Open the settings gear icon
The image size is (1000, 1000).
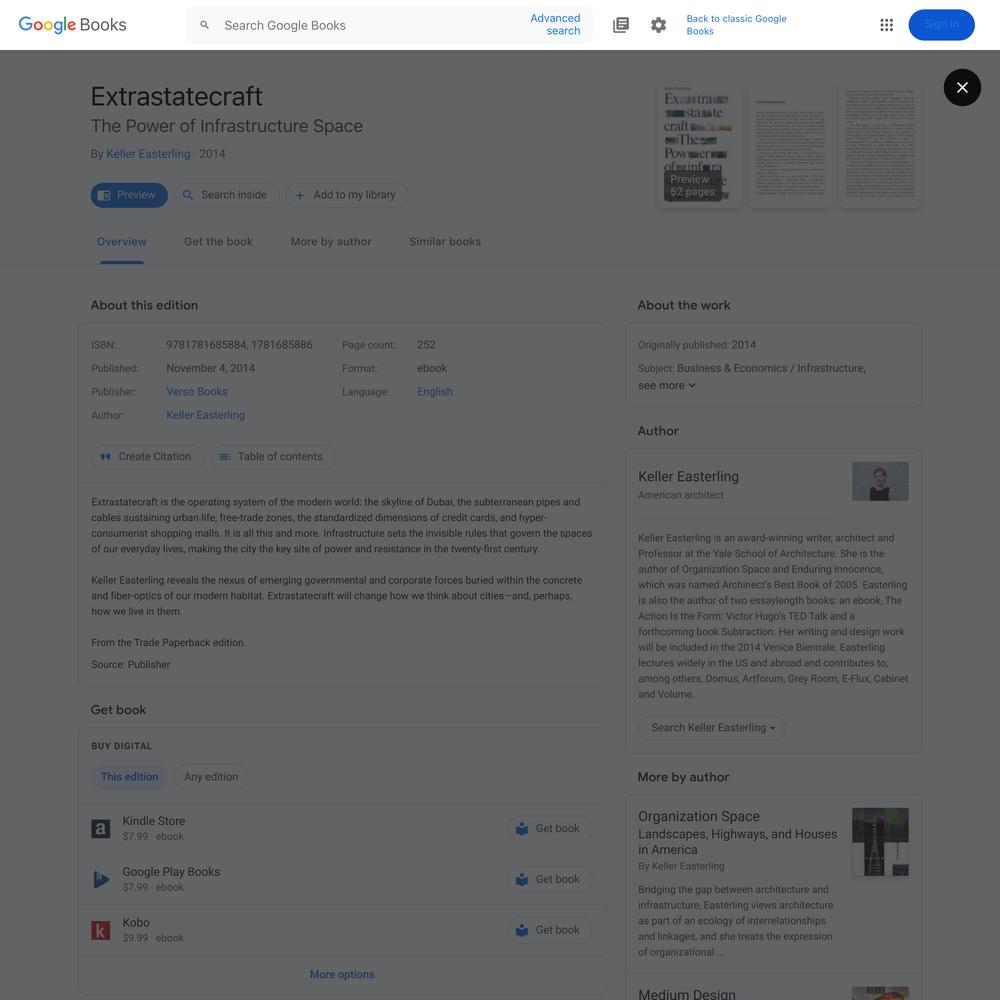(658, 25)
